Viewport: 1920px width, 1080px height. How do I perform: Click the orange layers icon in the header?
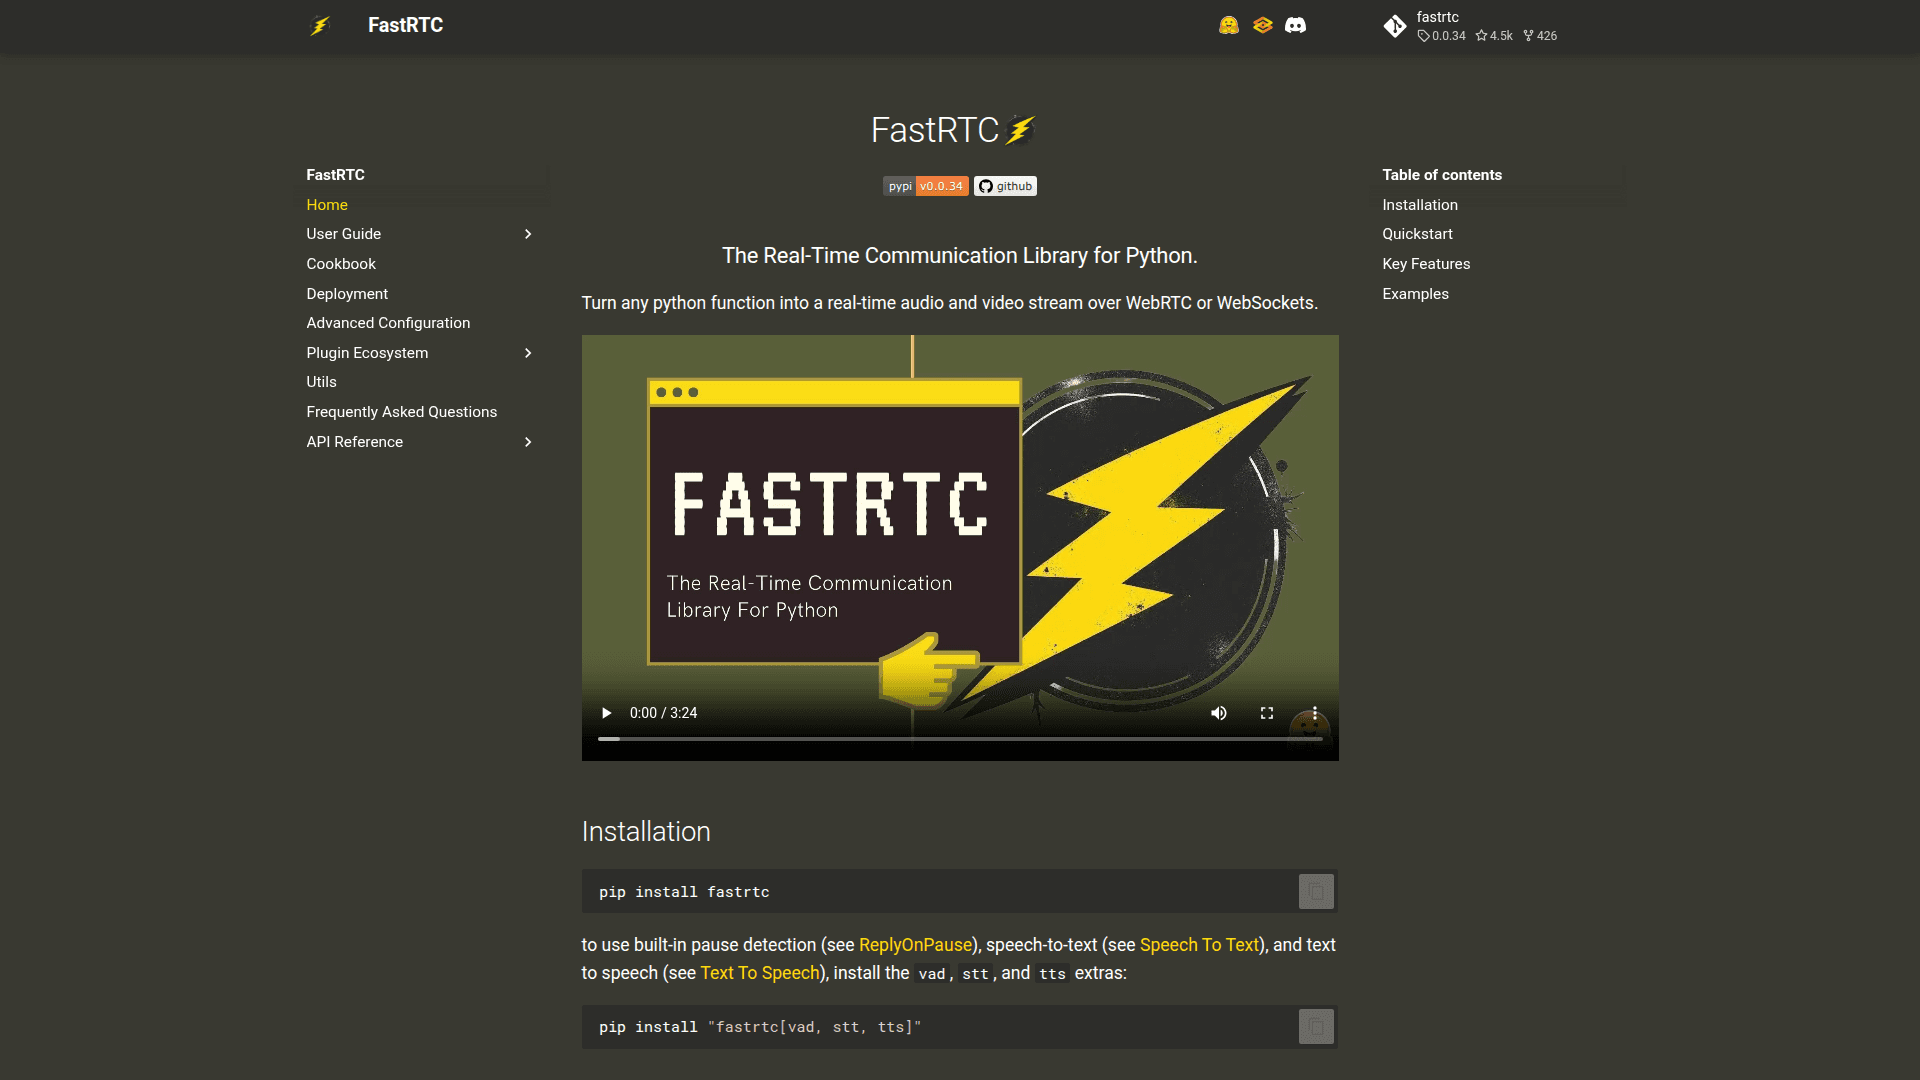pyautogui.click(x=1263, y=24)
